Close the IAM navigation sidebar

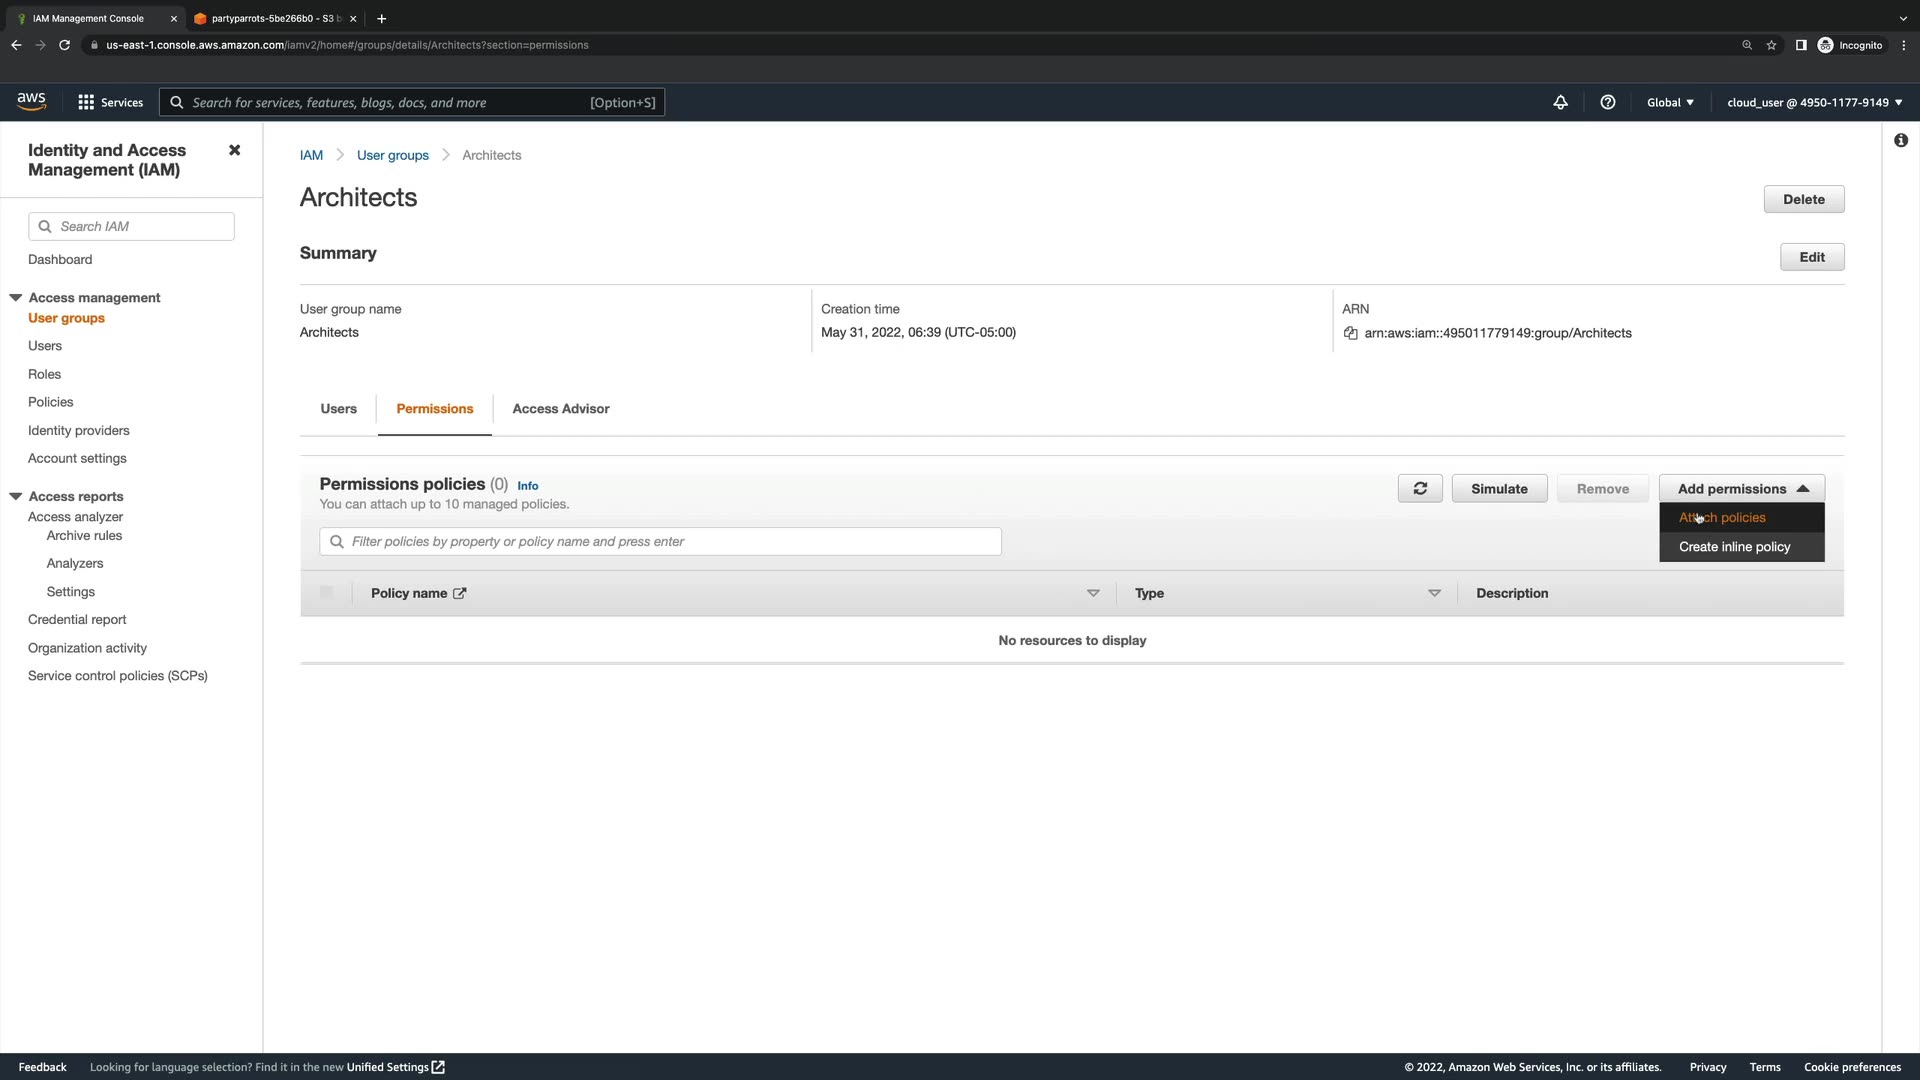click(x=234, y=150)
